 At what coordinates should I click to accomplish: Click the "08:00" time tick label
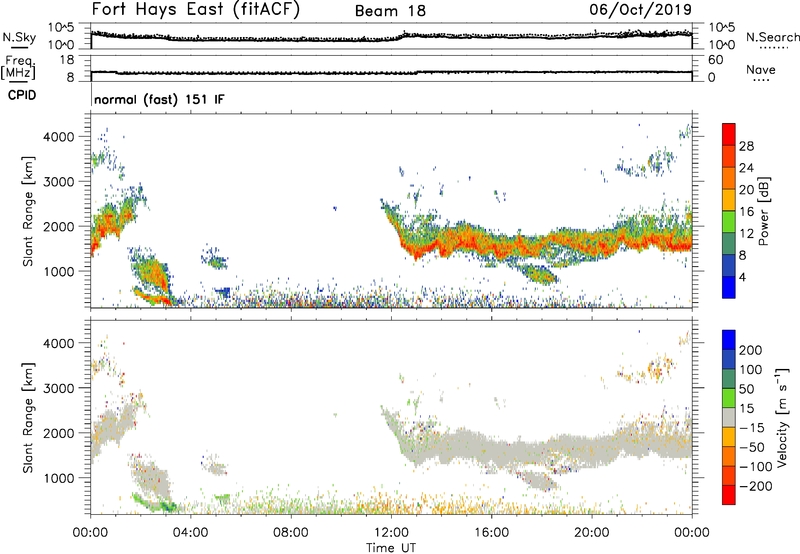[x=291, y=533]
